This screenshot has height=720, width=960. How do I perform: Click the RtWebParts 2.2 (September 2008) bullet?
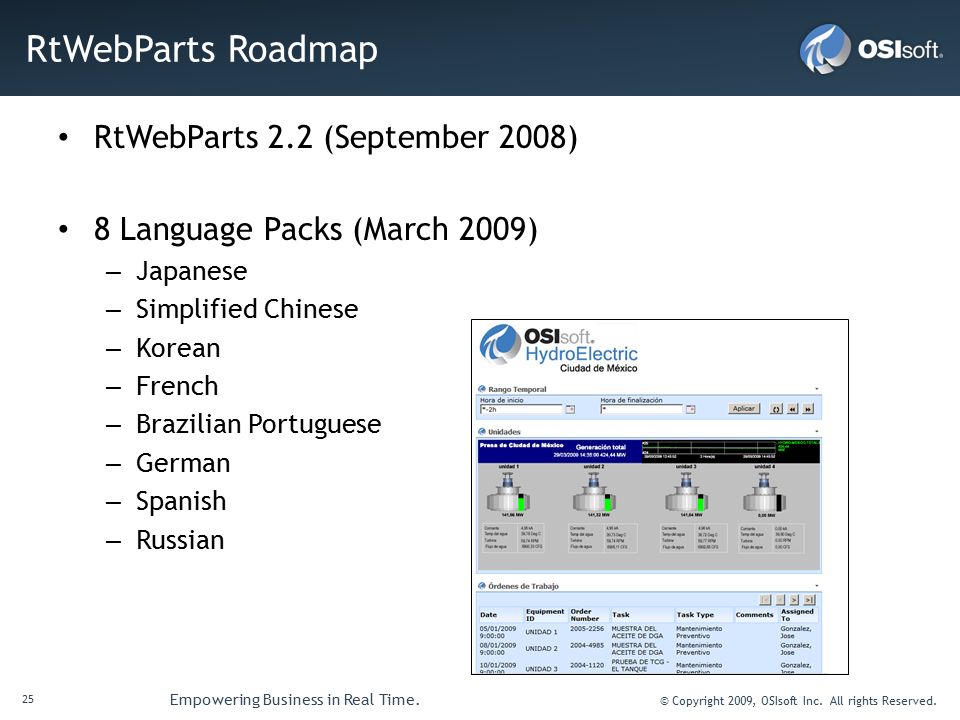click(336, 138)
